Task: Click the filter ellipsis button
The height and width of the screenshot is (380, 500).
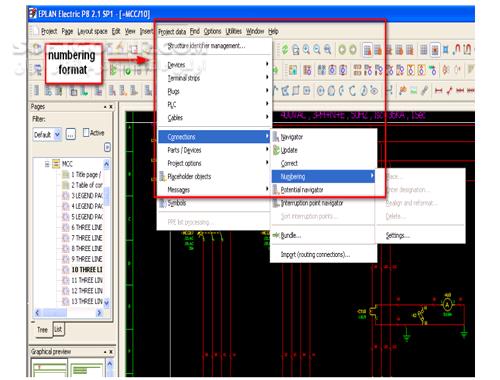Action: 70,134
